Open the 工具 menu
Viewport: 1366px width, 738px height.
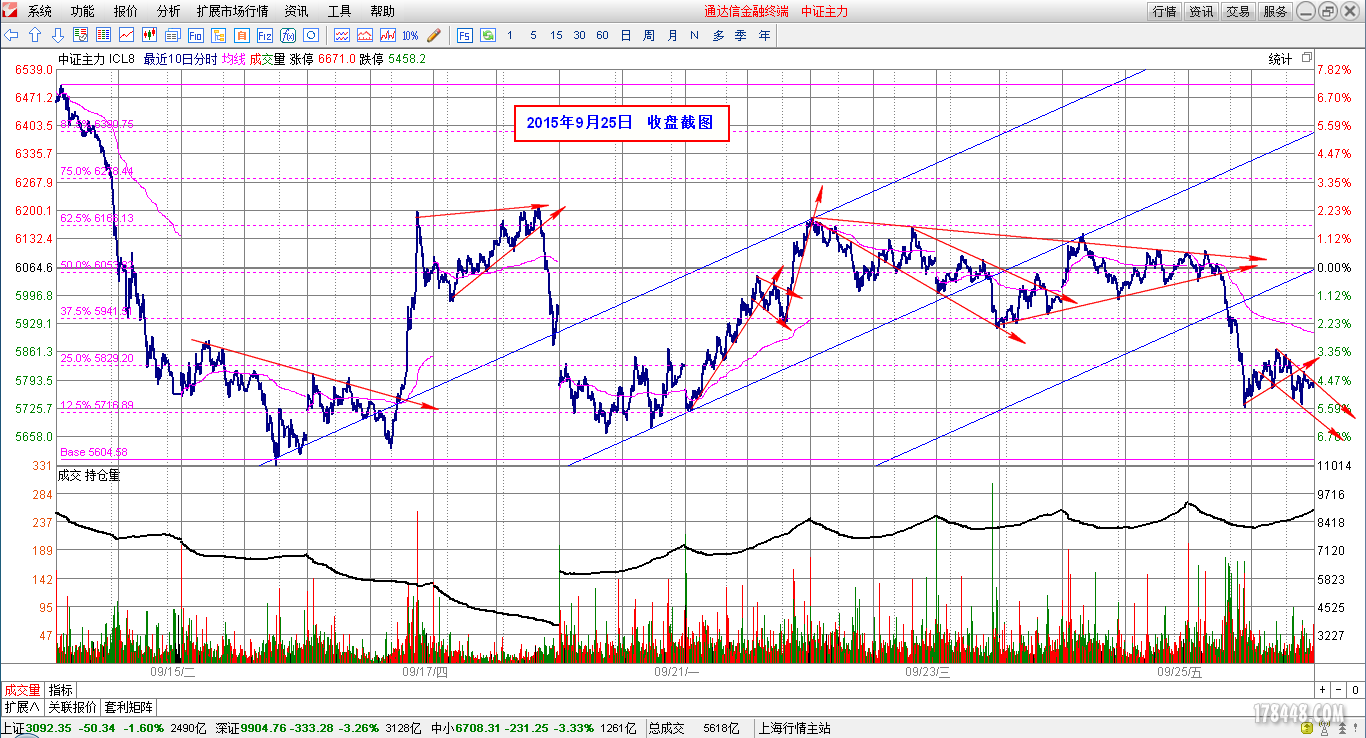coord(340,11)
